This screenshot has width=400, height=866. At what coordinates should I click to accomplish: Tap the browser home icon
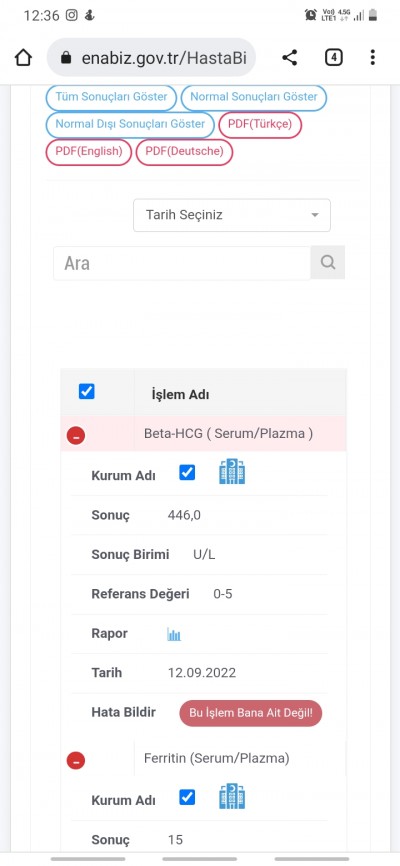[23, 57]
